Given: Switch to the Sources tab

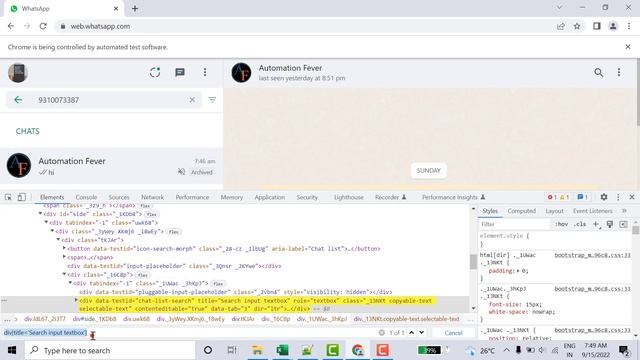Looking at the screenshot, I should coord(119,197).
